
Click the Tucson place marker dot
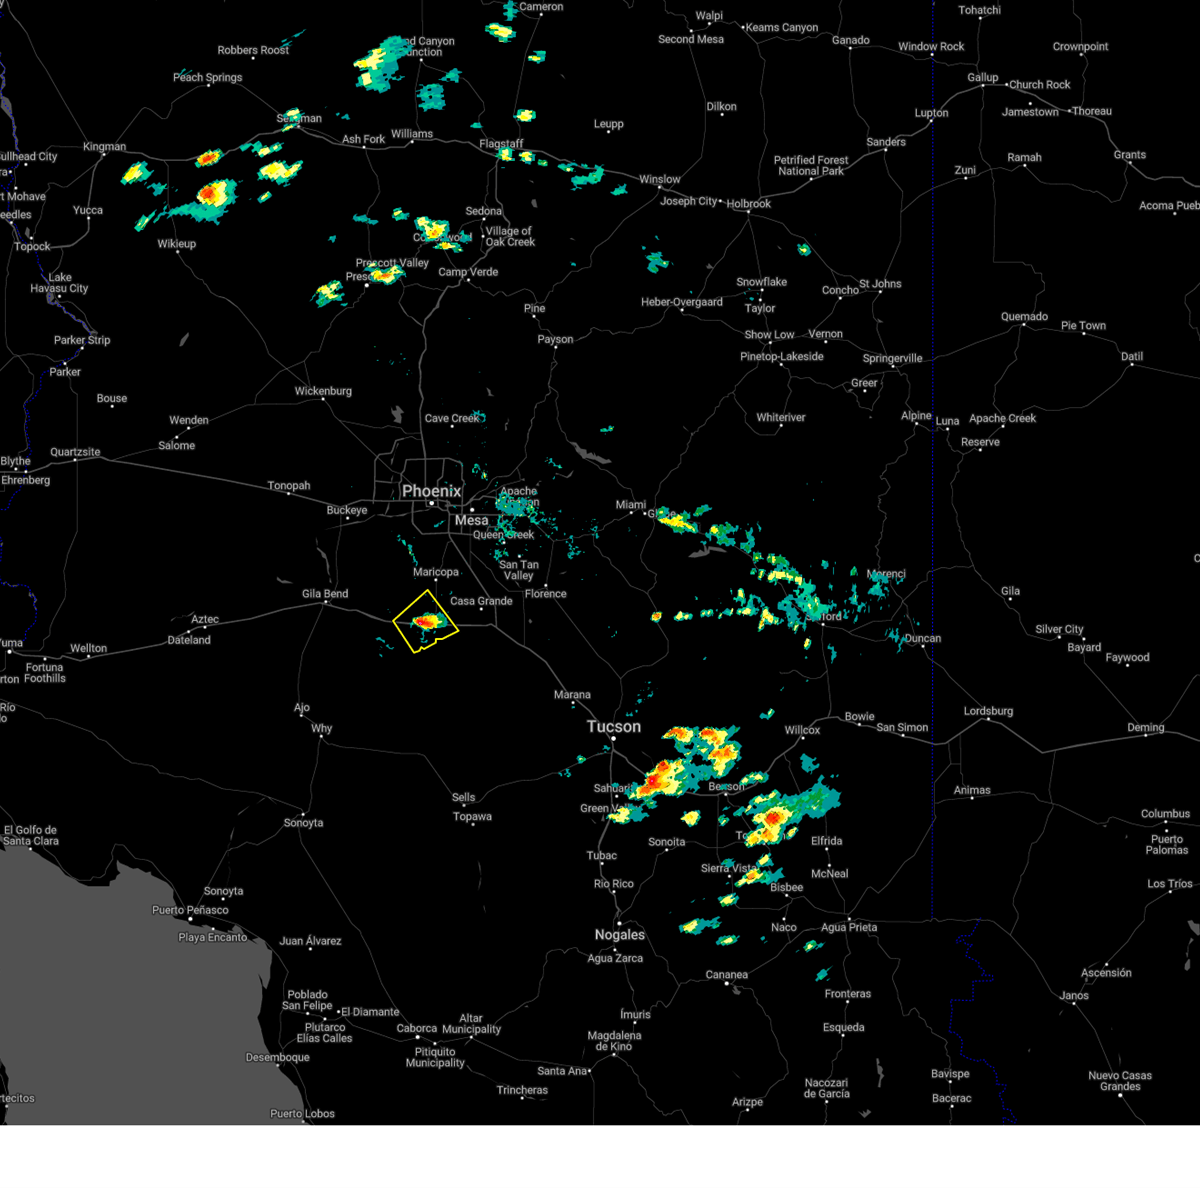pos(612,739)
